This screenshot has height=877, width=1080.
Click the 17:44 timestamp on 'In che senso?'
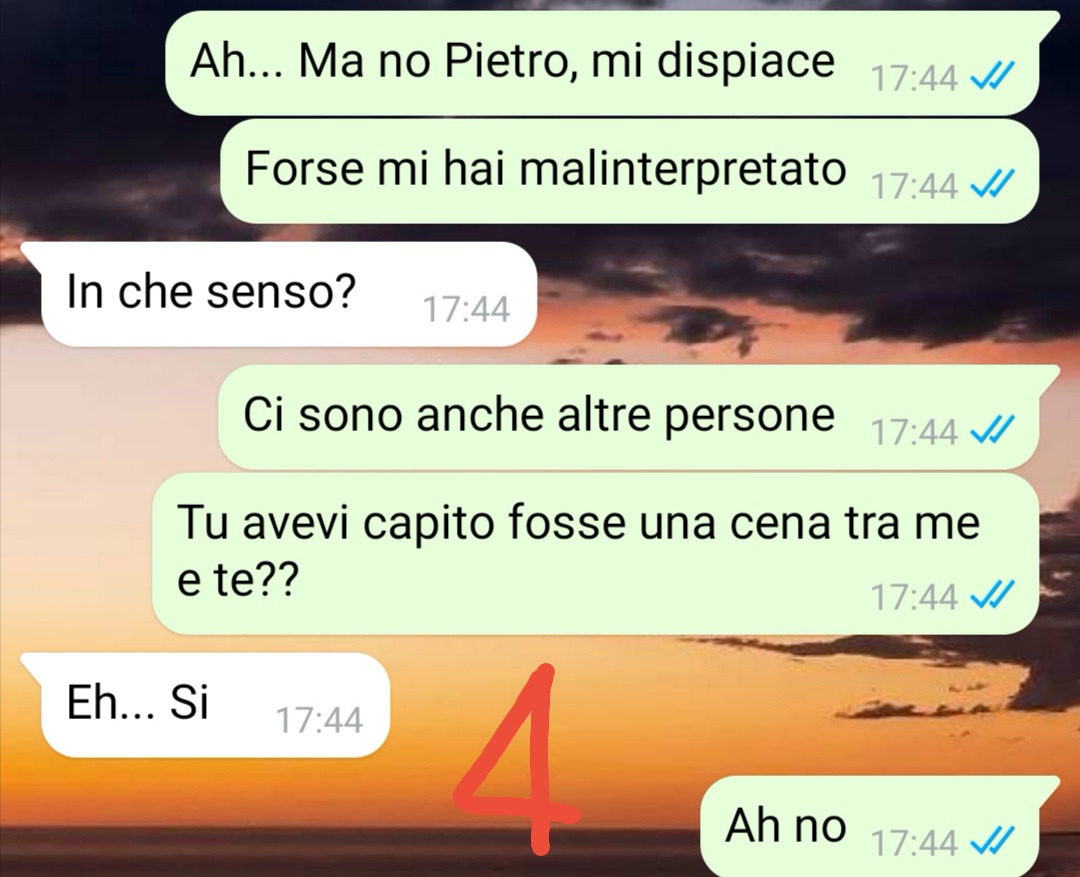click(x=466, y=309)
